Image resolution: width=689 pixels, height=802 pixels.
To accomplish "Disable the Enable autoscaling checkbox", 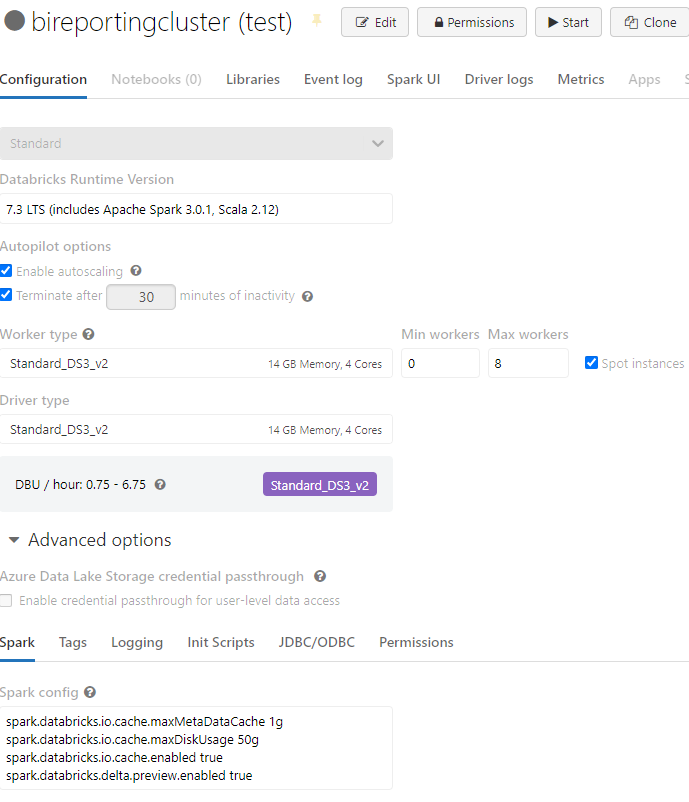I will click(6, 271).
